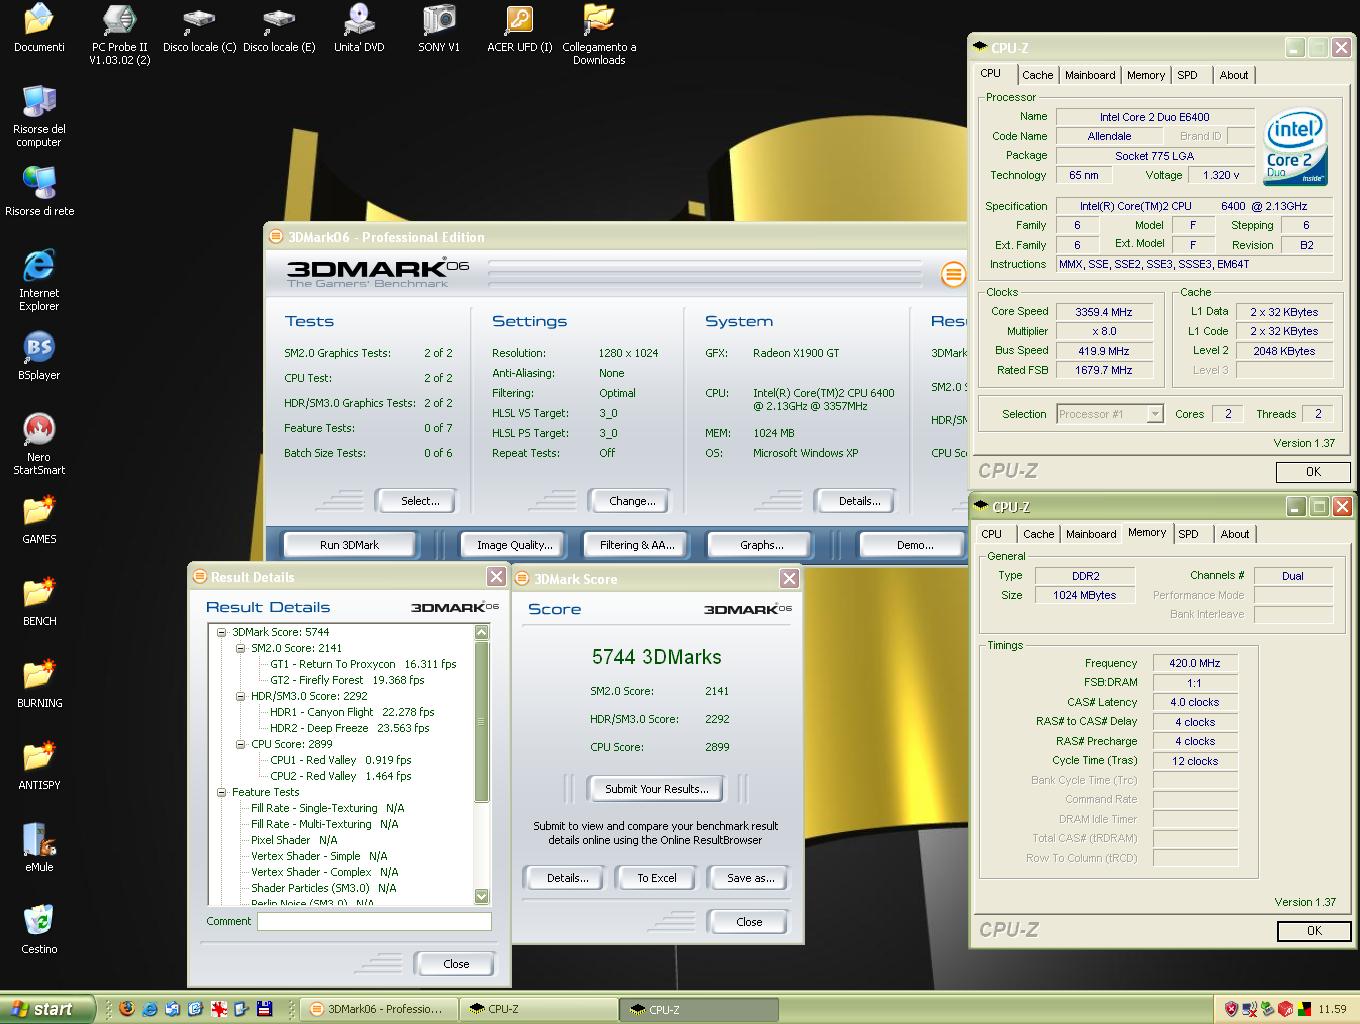Click Internet Explorer quick launch icon
The height and width of the screenshot is (1024, 1360).
tap(150, 1009)
